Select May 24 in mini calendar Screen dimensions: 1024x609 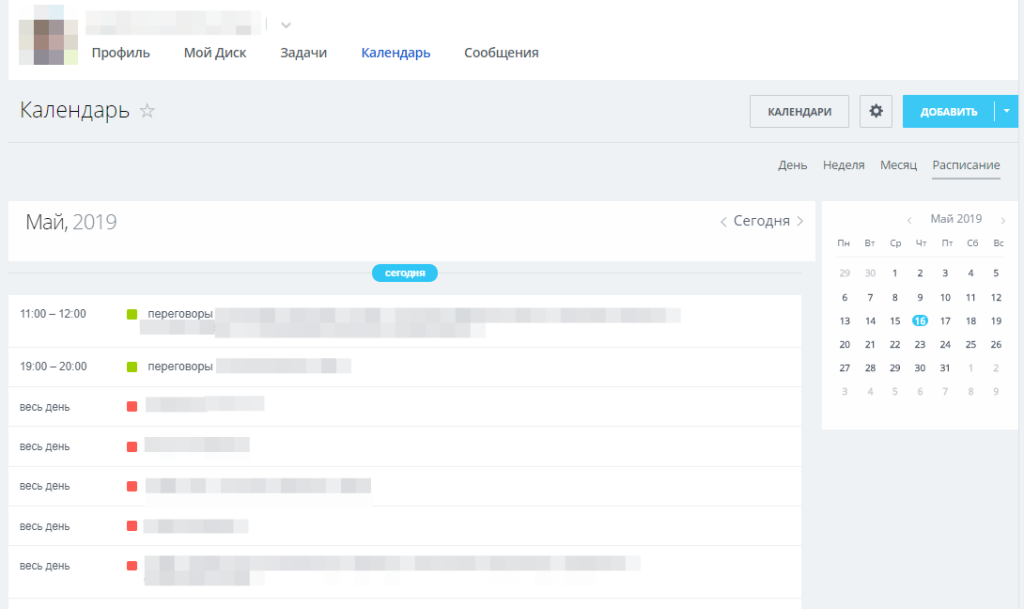pos(945,345)
